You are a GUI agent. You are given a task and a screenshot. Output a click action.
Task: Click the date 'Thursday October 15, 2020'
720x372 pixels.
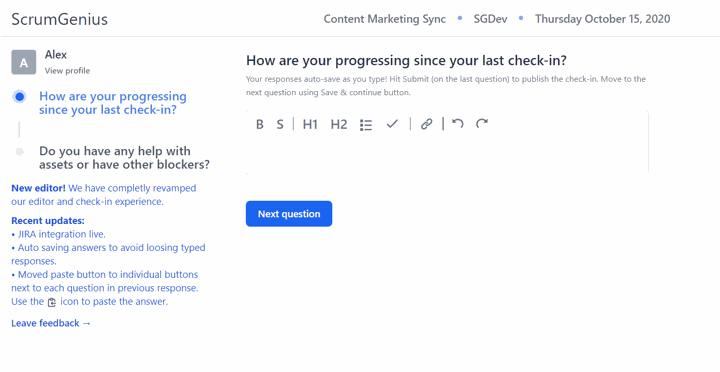[x=602, y=19]
